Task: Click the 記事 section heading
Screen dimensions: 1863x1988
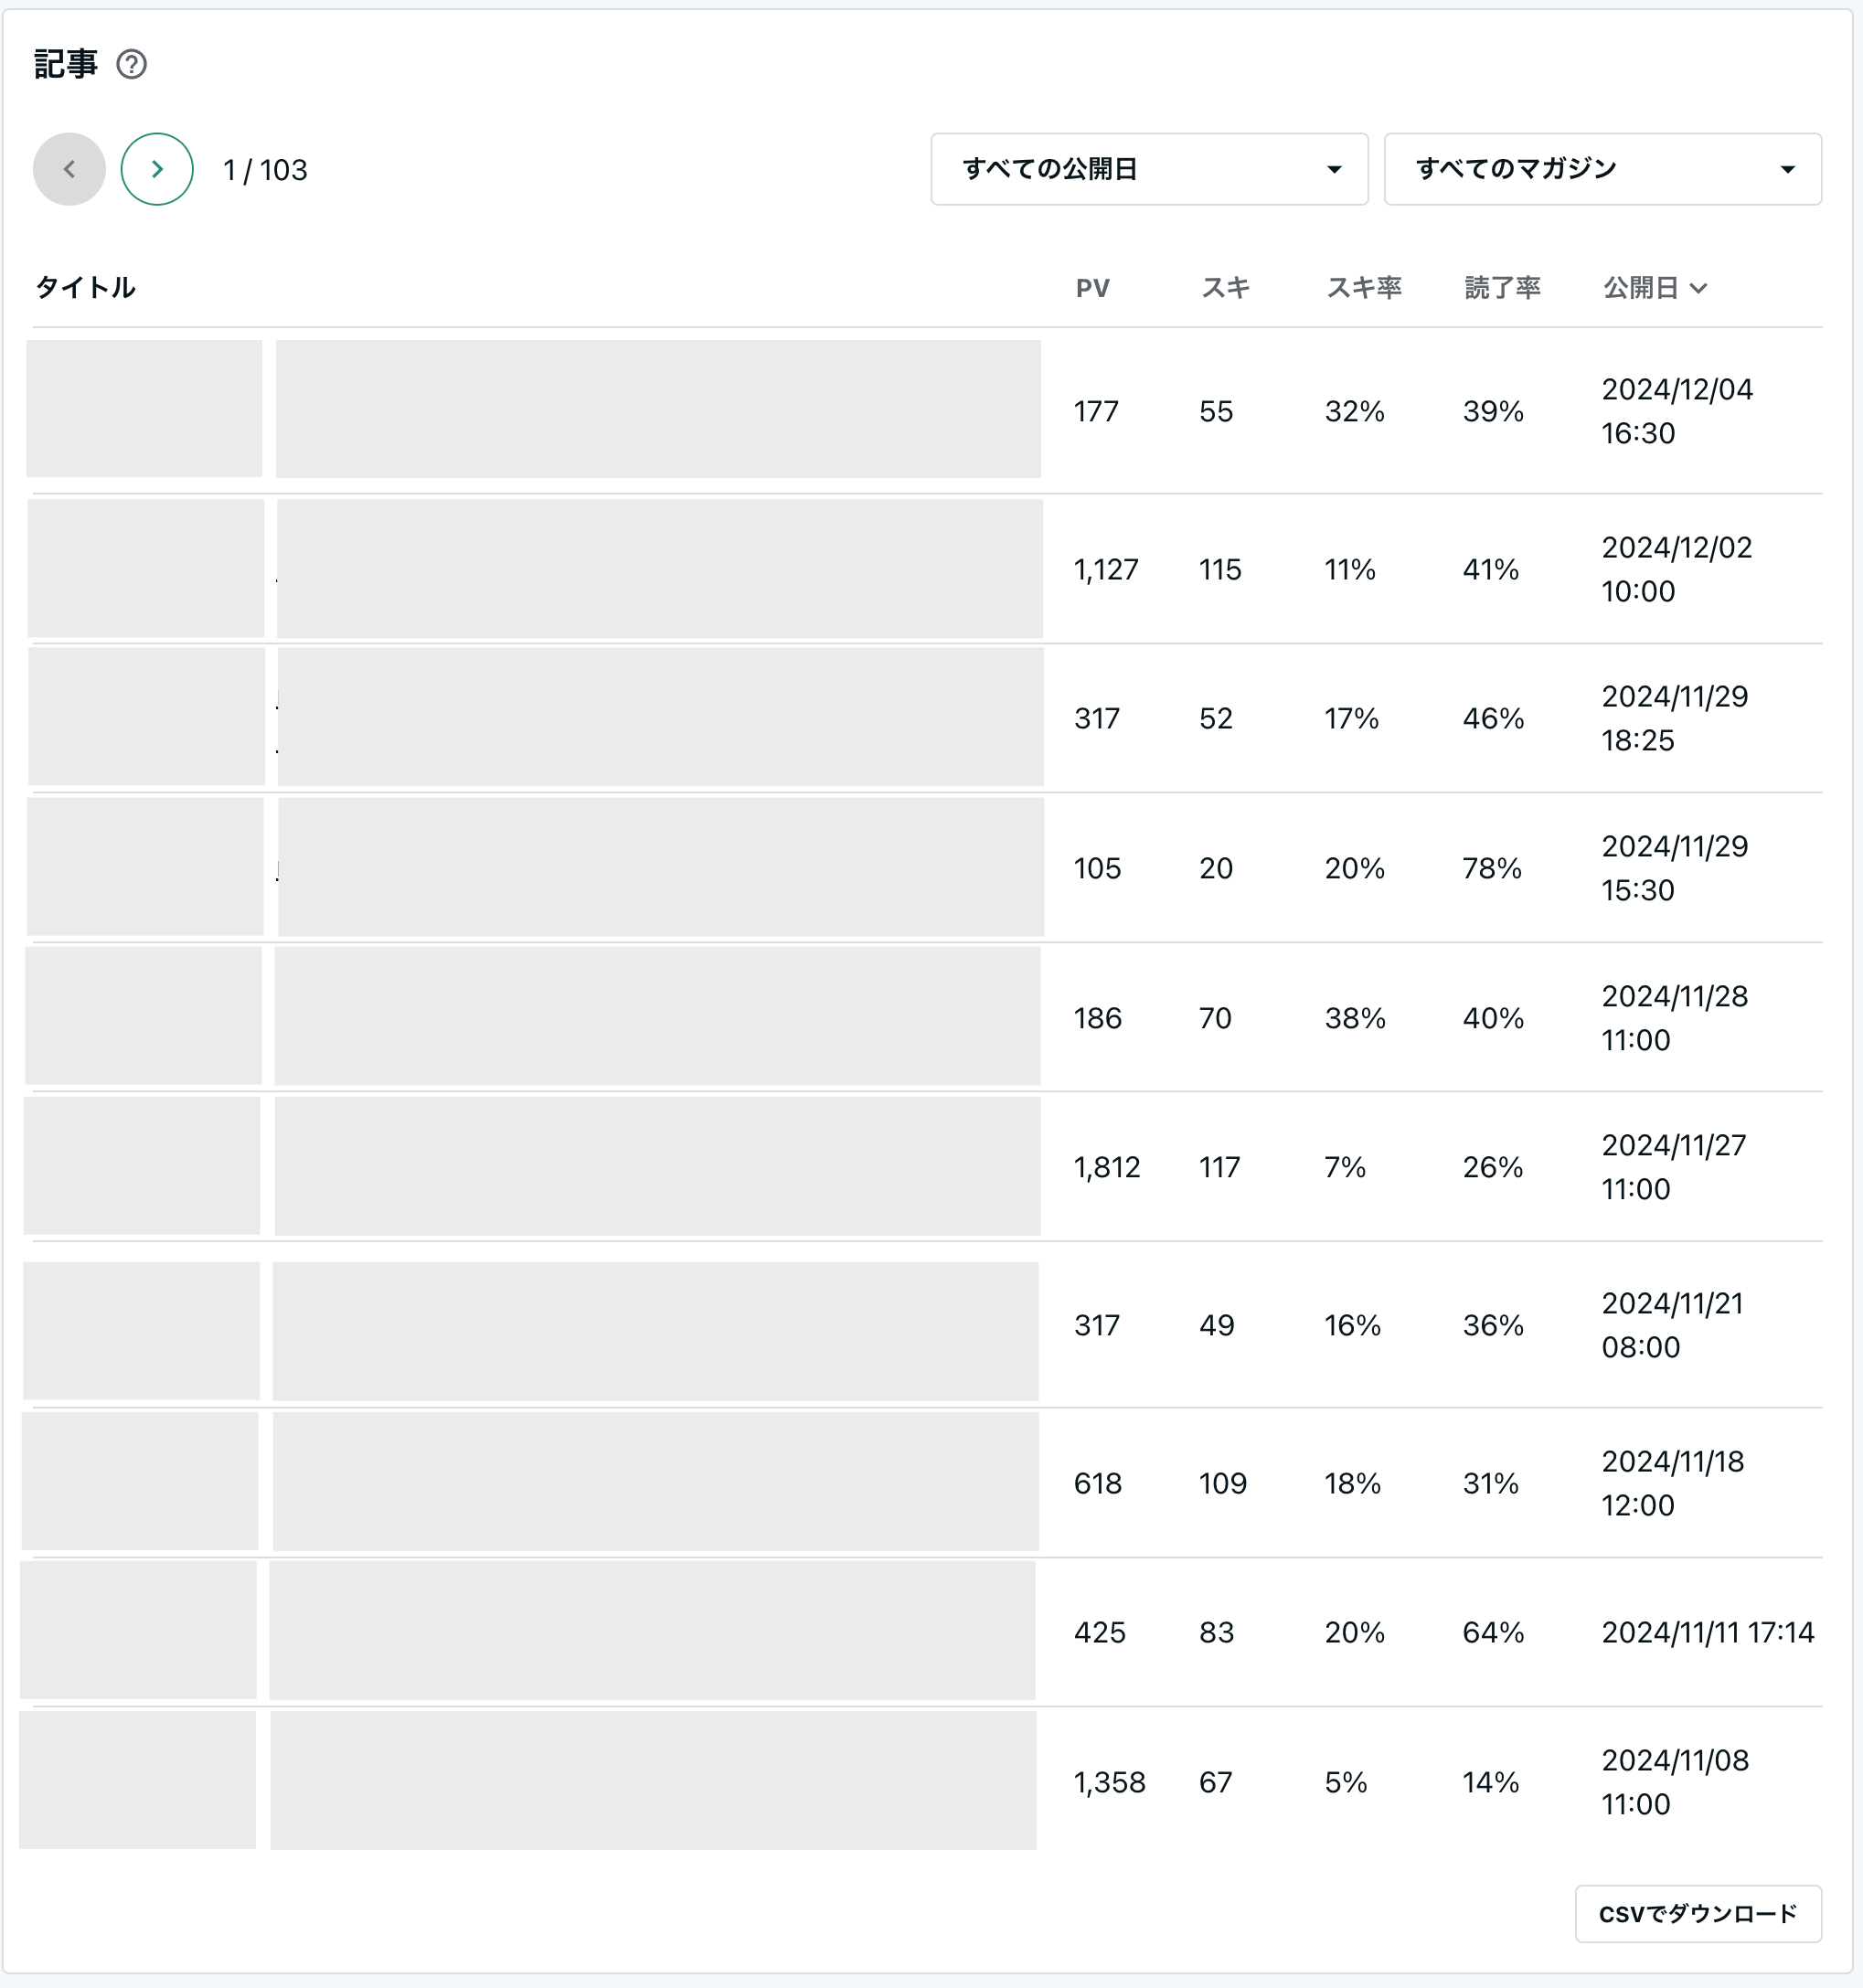Action: [x=66, y=64]
